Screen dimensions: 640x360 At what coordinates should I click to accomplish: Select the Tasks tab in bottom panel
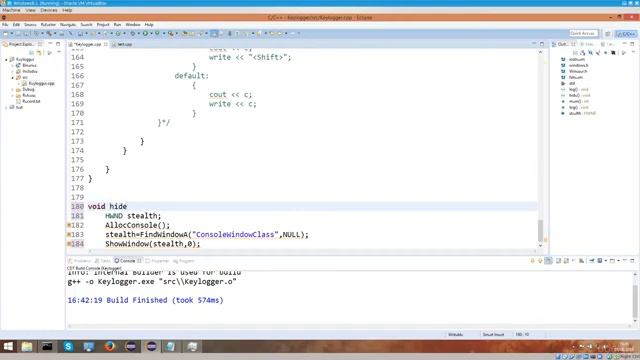coord(102,261)
